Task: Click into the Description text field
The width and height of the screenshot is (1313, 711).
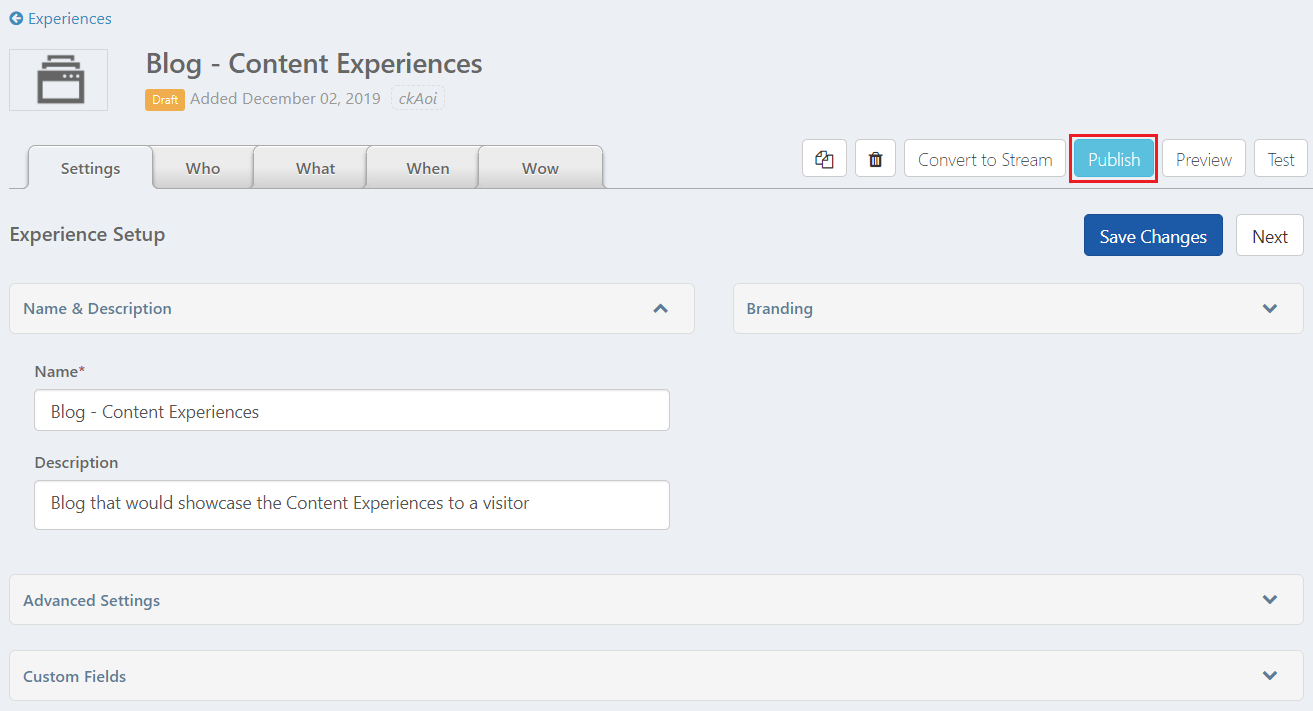Action: pos(352,504)
